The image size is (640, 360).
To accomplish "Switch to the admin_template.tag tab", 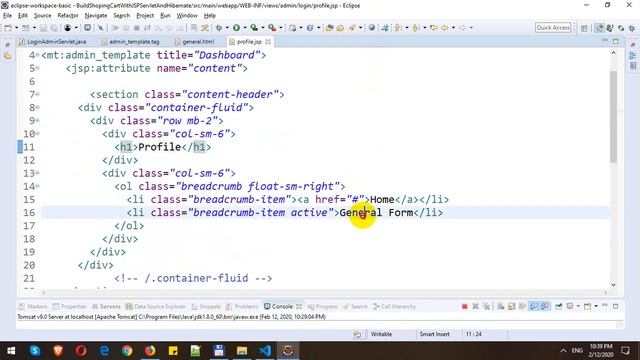I will point(130,42).
